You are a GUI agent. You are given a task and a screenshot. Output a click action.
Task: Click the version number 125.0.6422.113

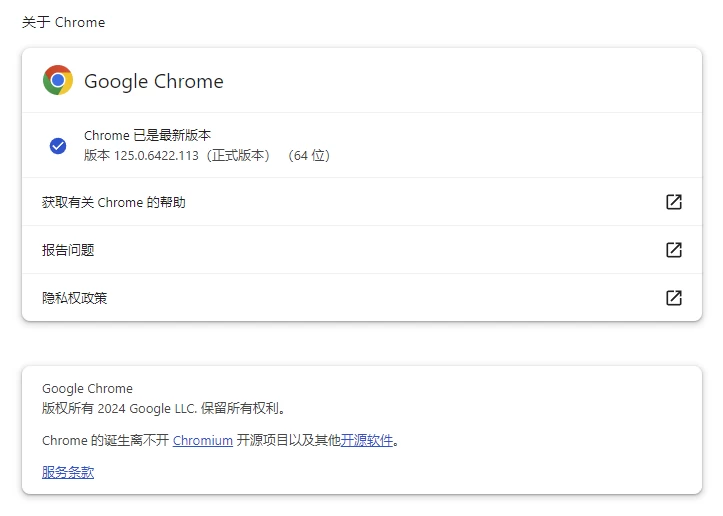click(158, 156)
